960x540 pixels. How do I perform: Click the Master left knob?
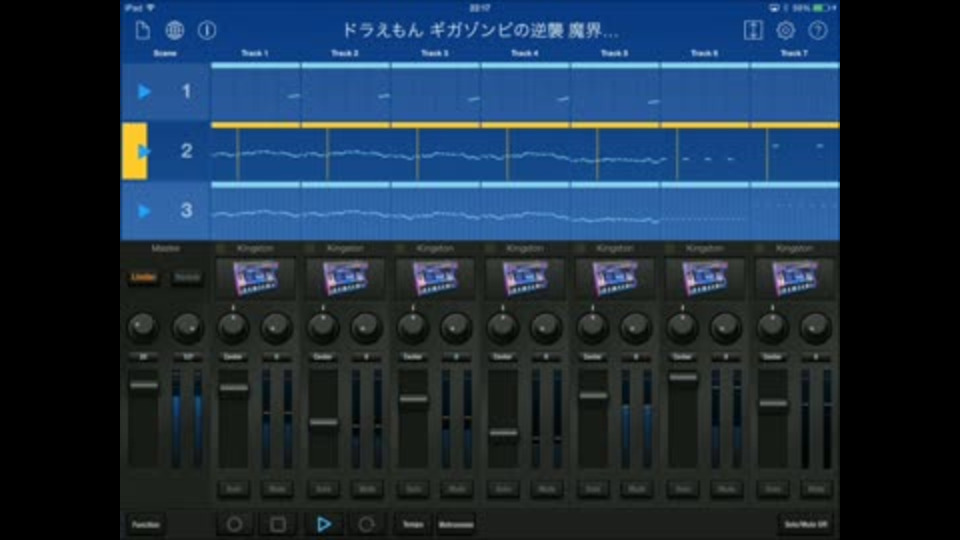(143, 328)
